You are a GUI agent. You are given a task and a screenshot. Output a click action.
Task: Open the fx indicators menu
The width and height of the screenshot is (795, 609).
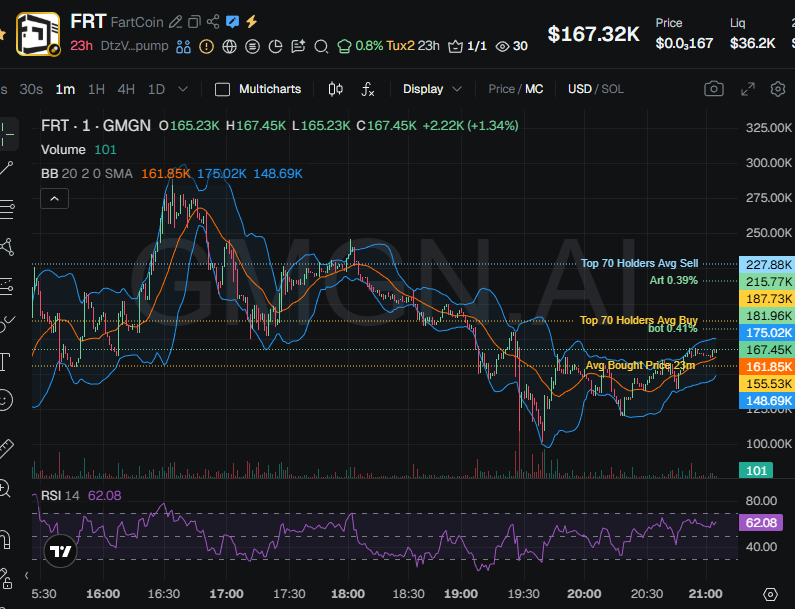[368, 89]
